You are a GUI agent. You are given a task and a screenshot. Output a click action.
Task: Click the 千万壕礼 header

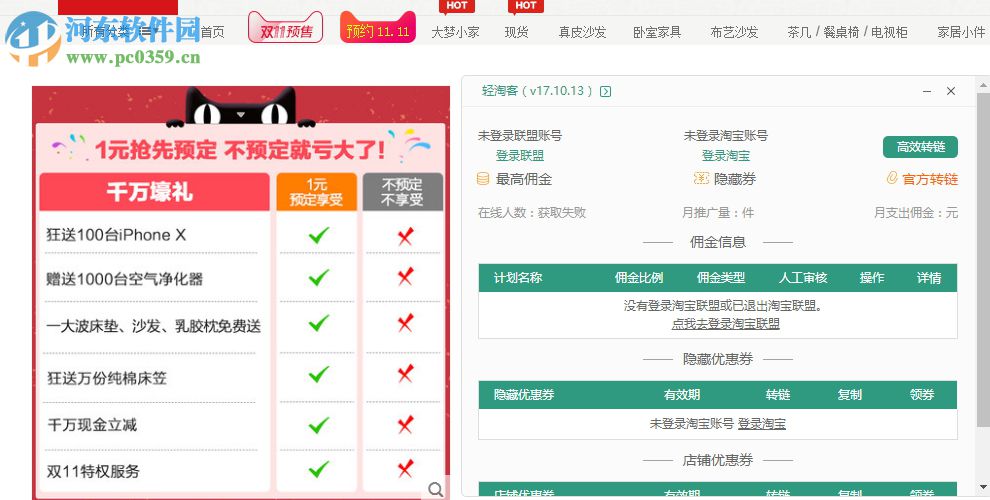154,192
